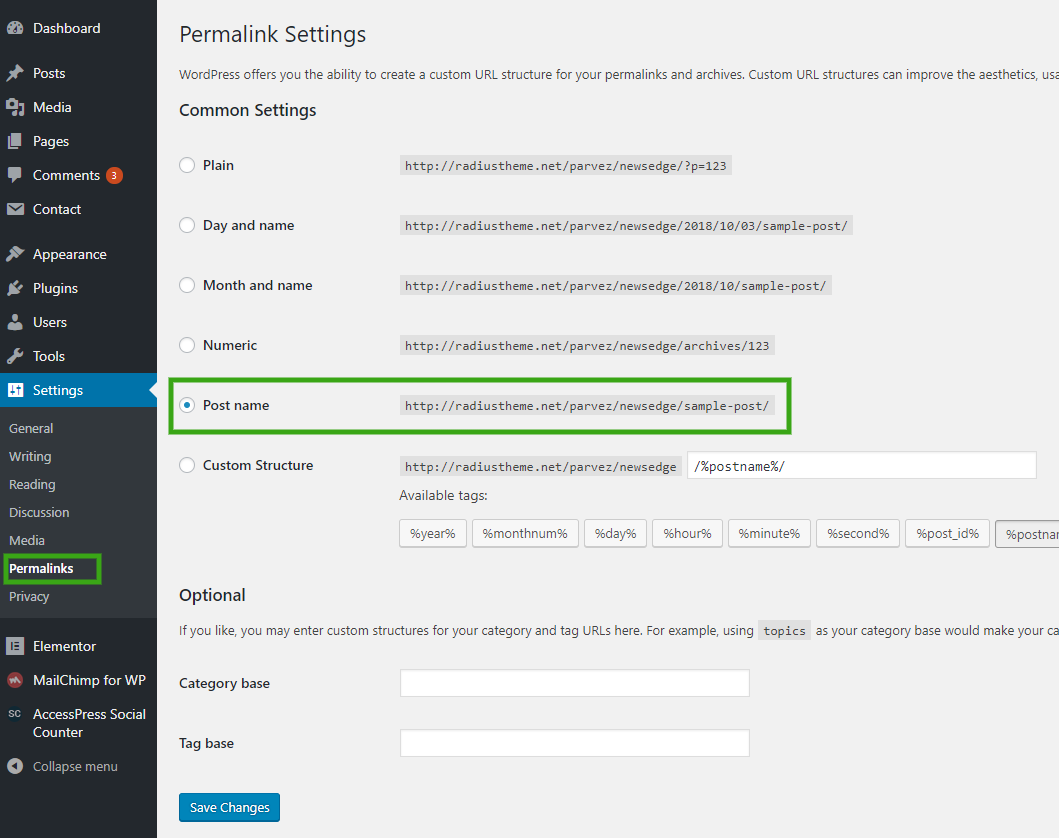Screen dimensions: 1059x838
Task: Insert the %second% tag
Action: coord(858,533)
